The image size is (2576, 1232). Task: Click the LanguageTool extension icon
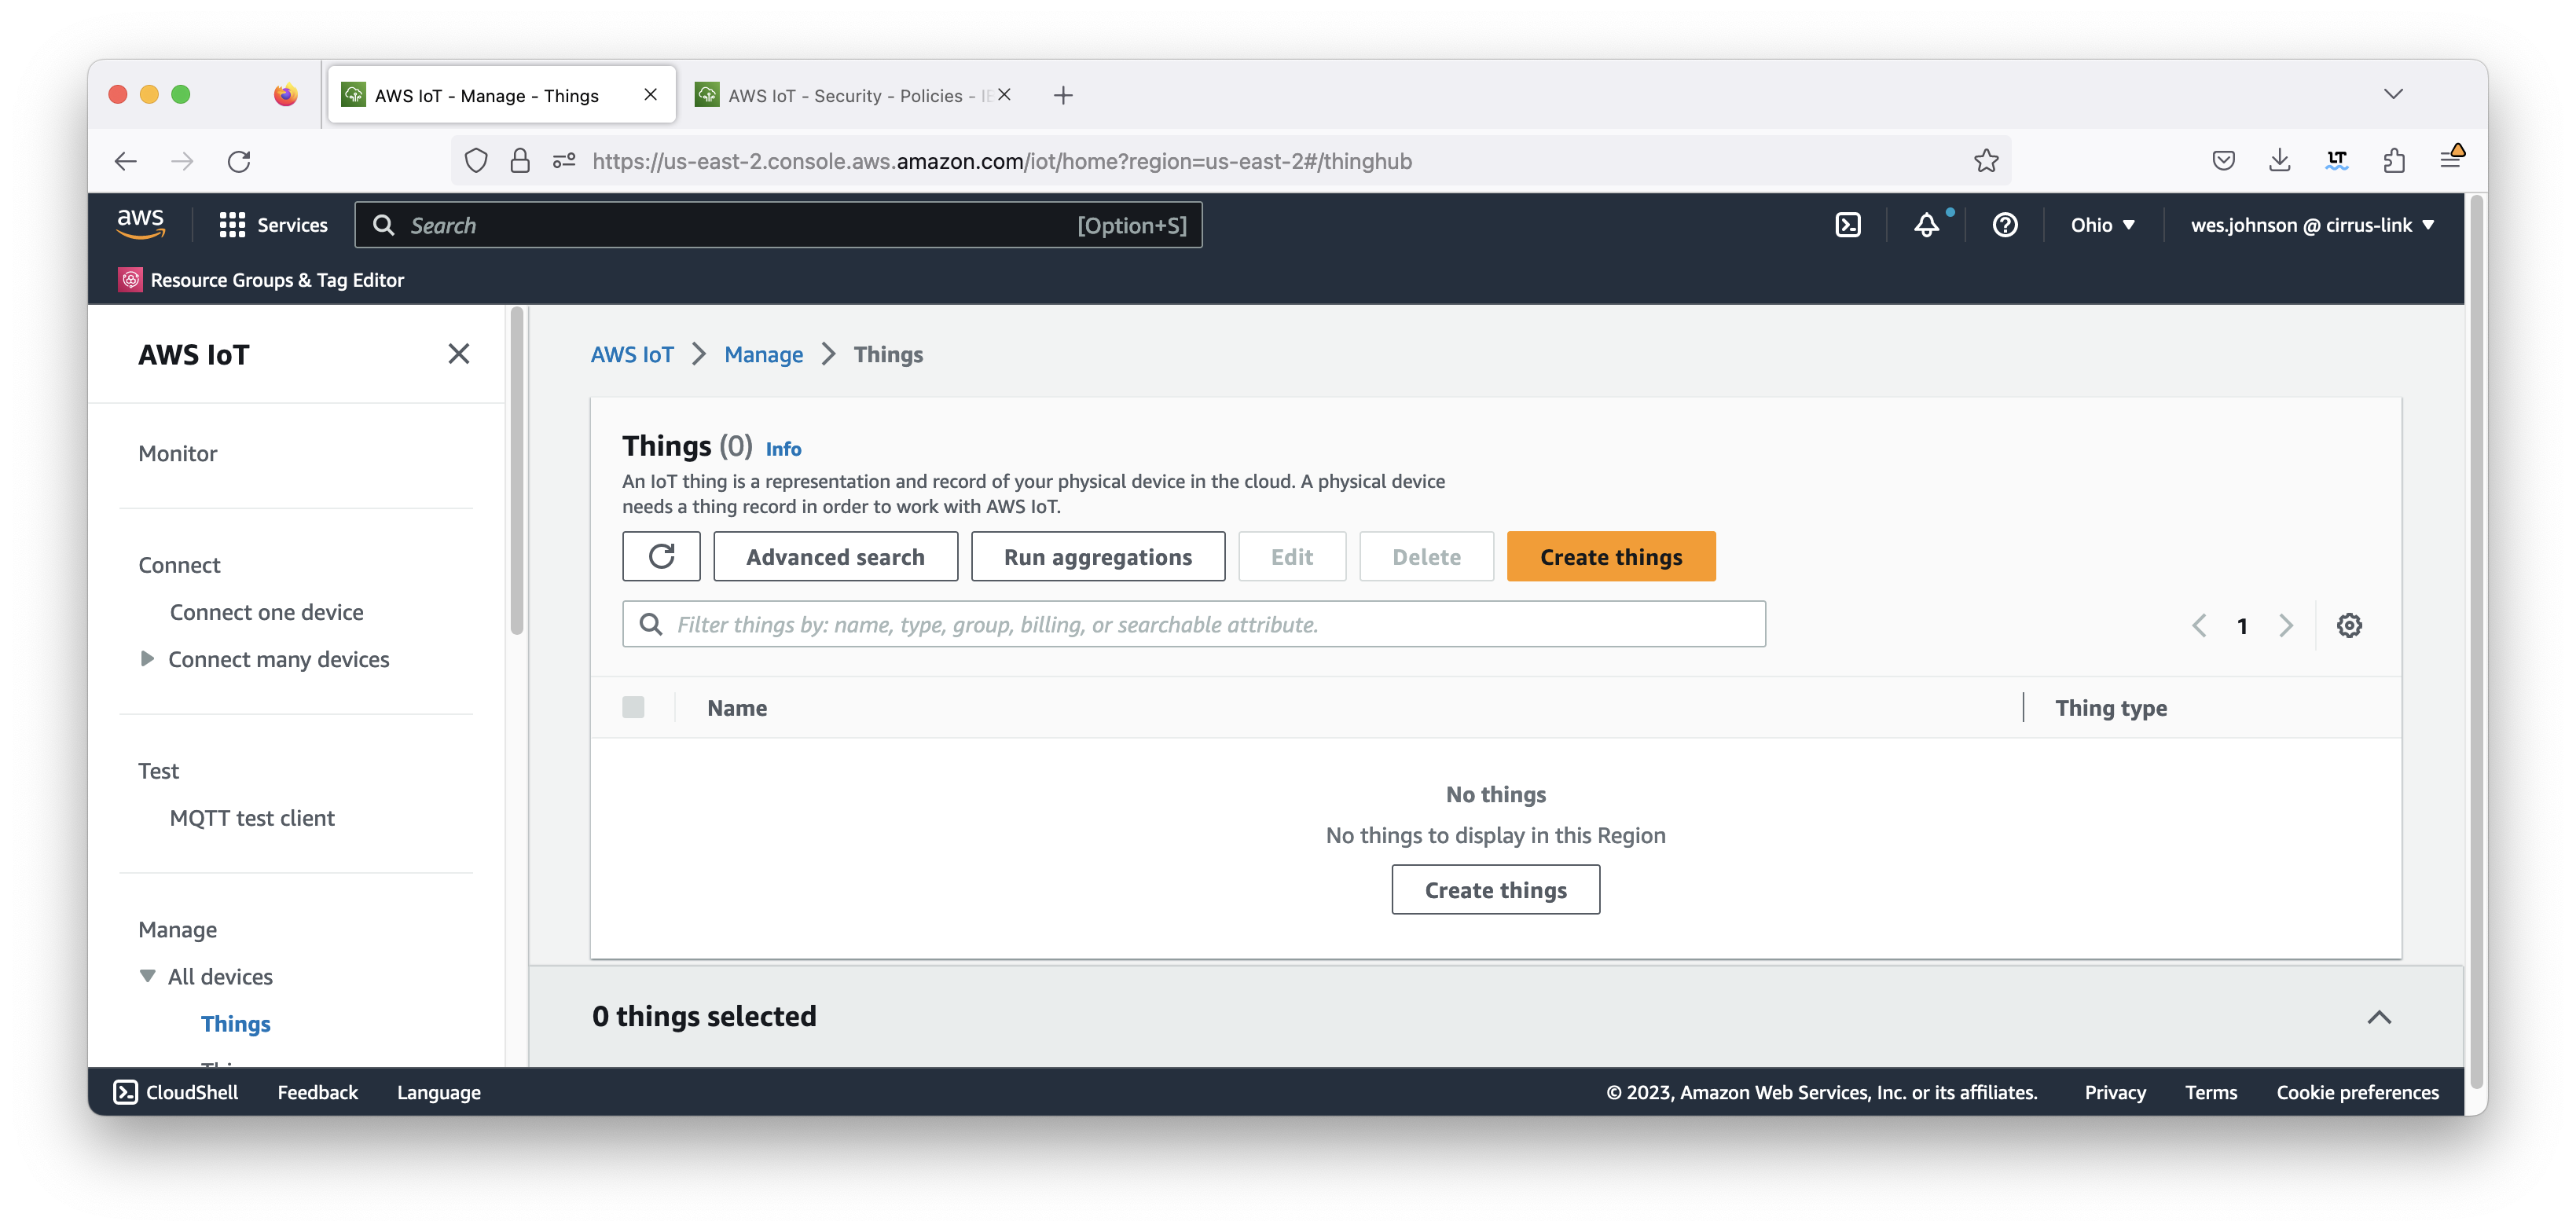pyautogui.click(x=2337, y=161)
